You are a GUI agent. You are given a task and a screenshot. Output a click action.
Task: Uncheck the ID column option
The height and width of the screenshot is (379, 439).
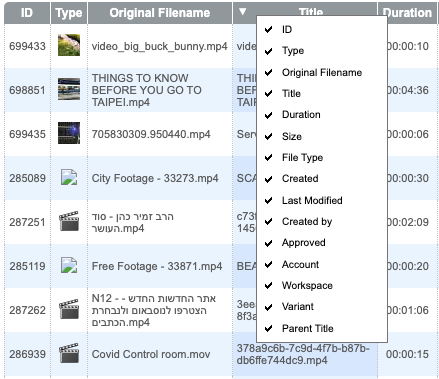322,30
